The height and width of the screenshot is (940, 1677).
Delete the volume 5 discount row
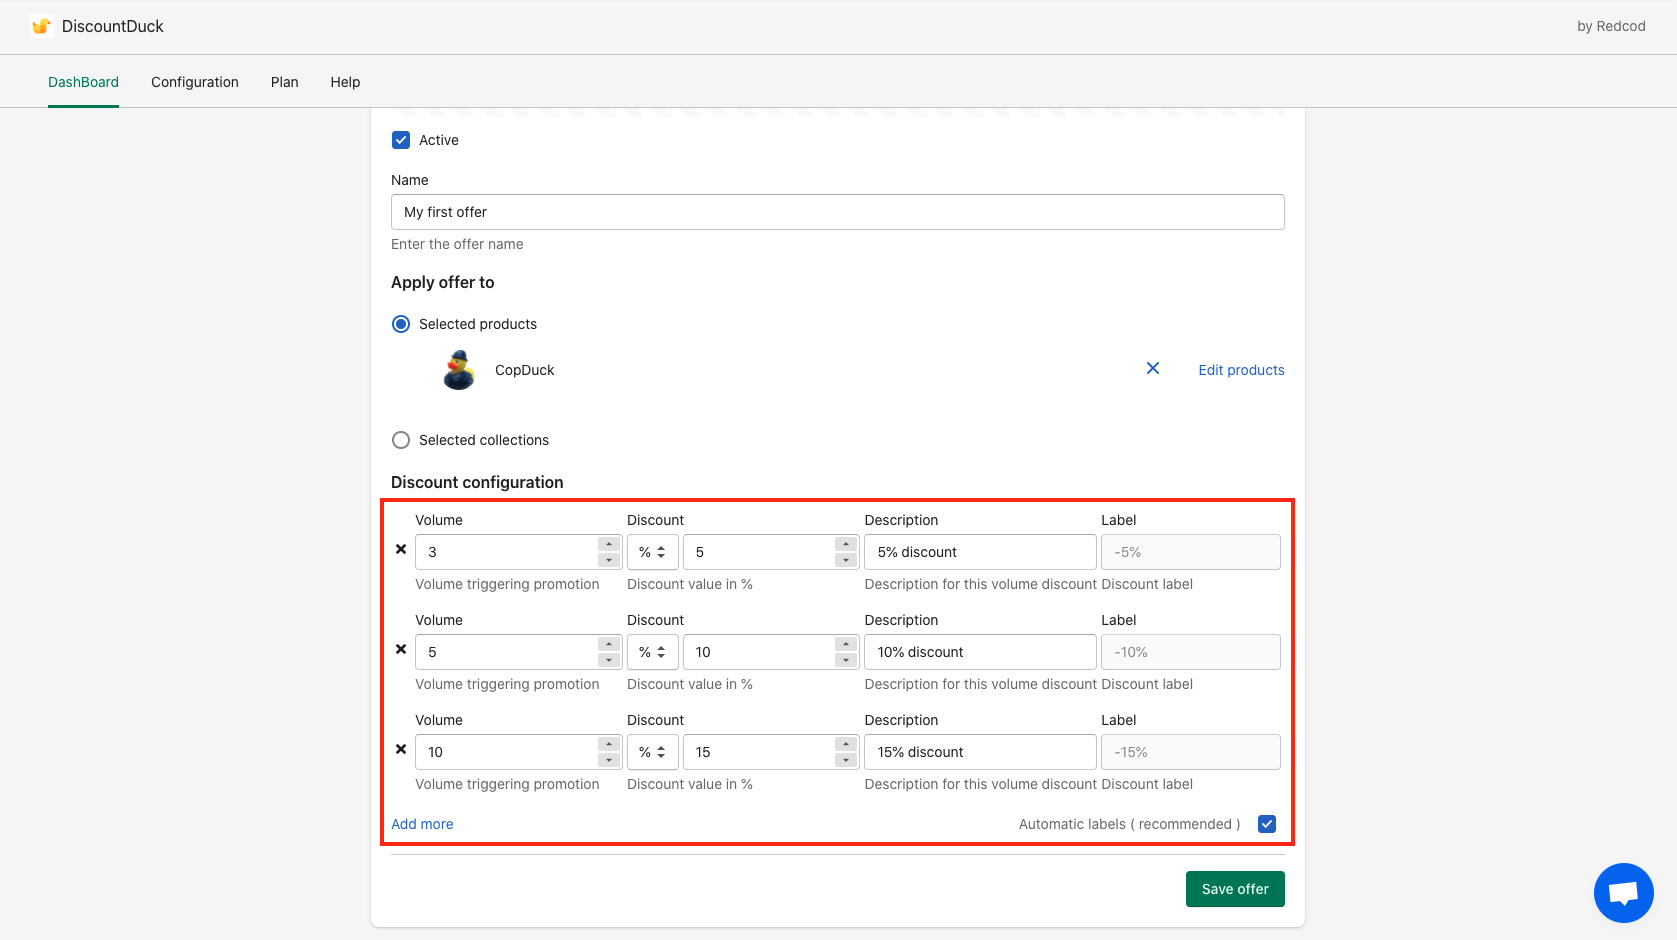[x=401, y=649]
